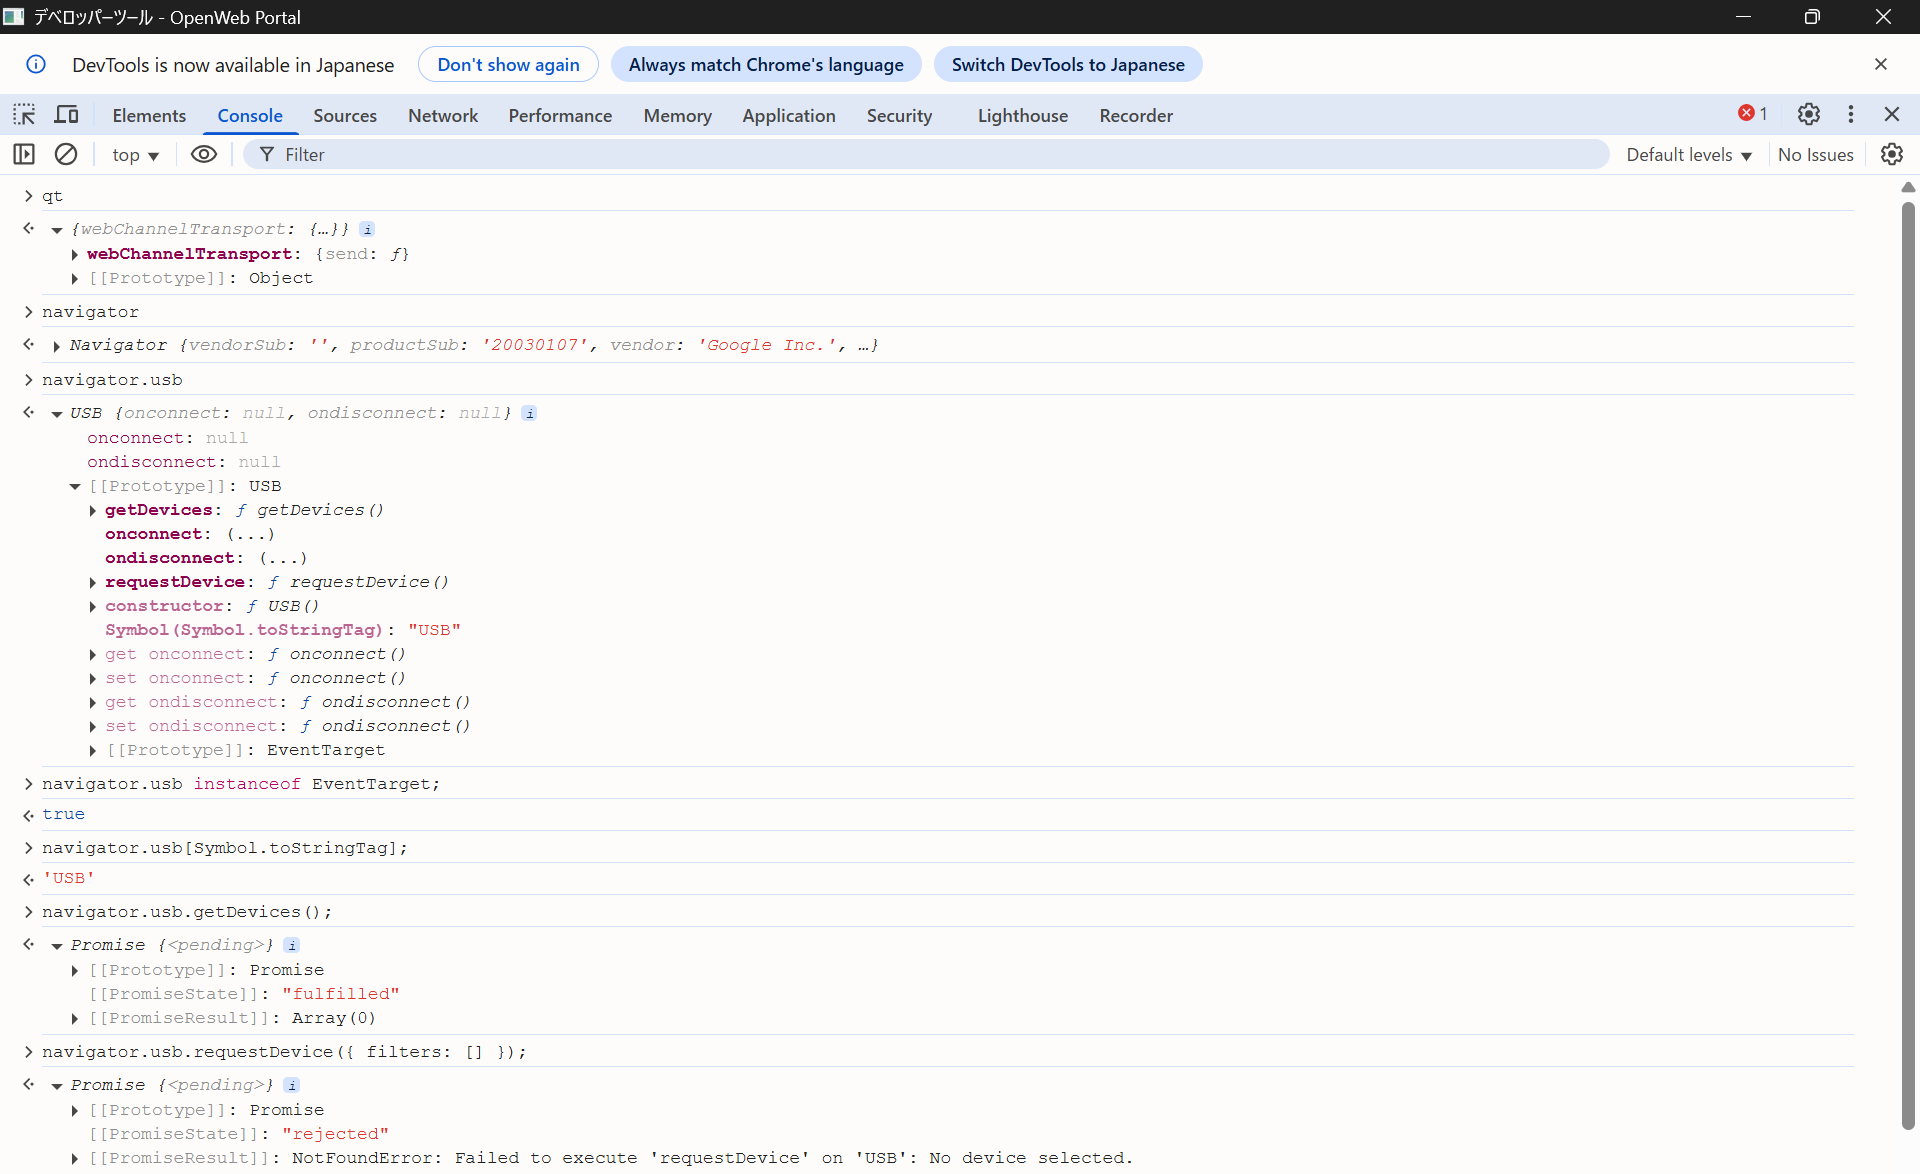Click info badge next to USB object

pyautogui.click(x=529, y=413)
